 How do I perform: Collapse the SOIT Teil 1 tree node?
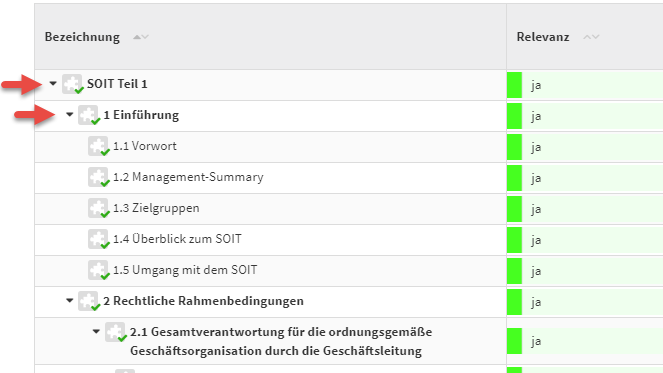(x=53, y=83)
